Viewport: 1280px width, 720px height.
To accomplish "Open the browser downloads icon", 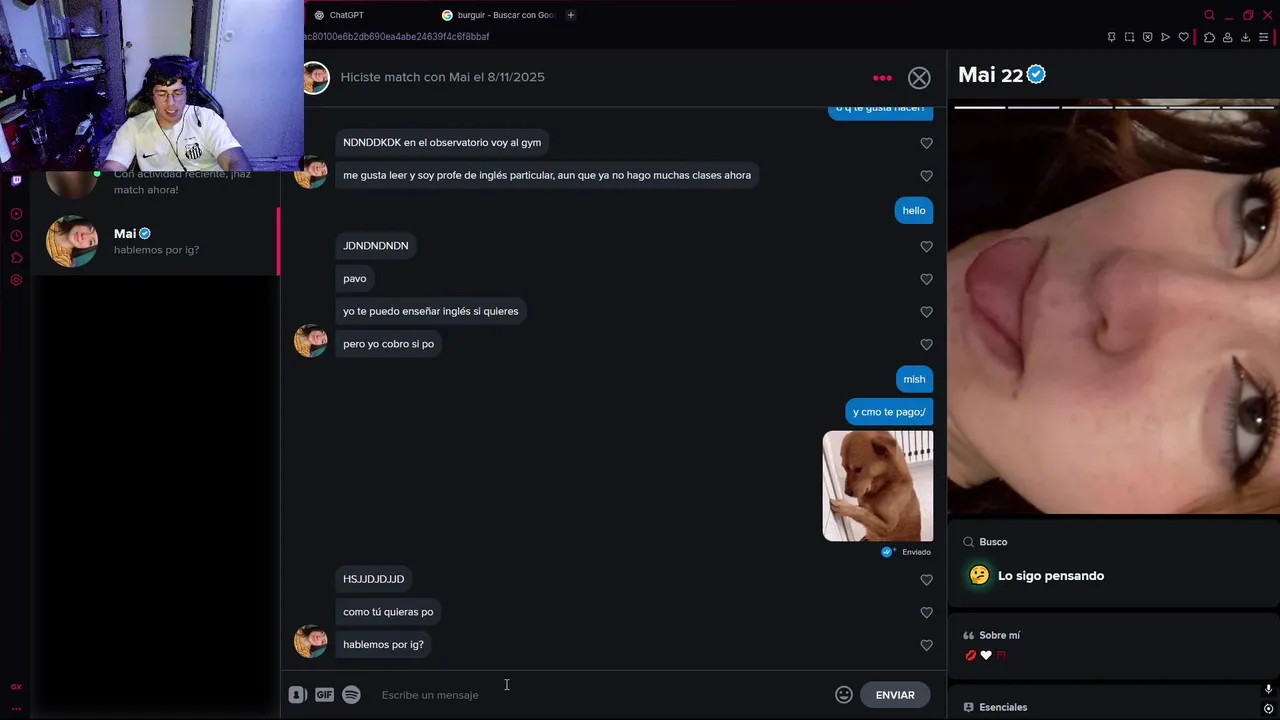I will coord(1245,37).
